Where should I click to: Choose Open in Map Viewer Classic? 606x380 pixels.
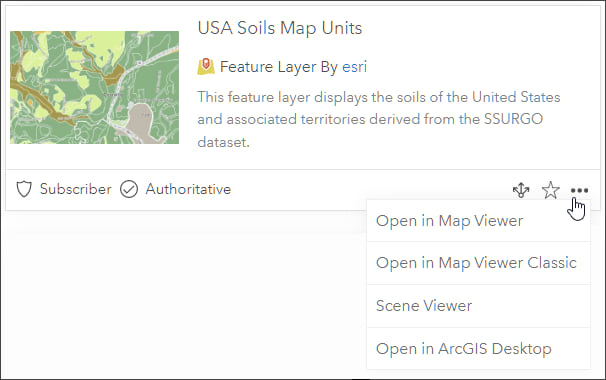tap(478, 263)
